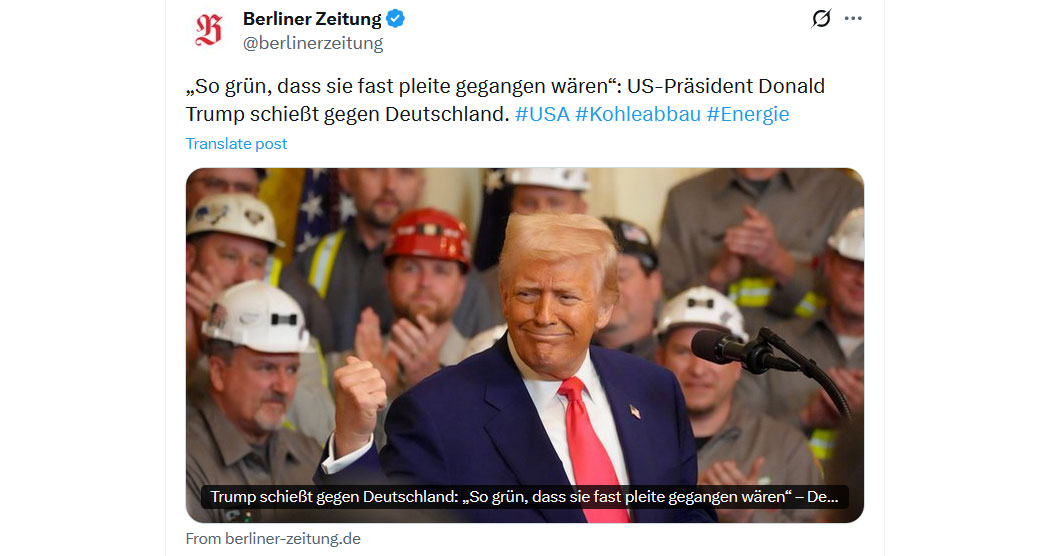This screenshot has width=1050, height=556.
Task: Open the @berlinerzeitung handle link
Action: click(313, 43)
